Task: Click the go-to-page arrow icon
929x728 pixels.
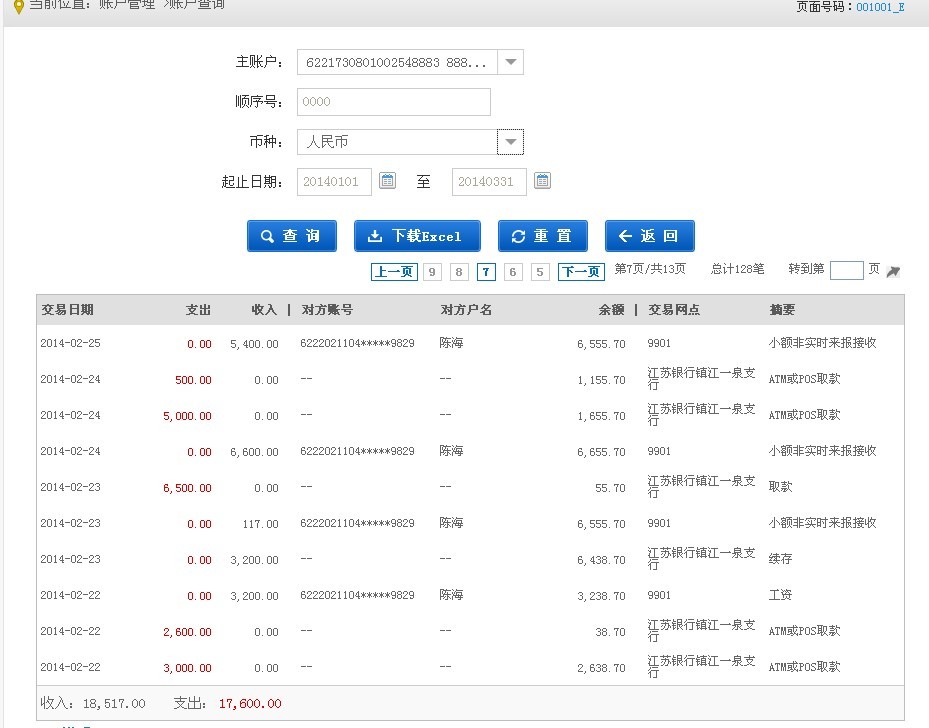Action: click(x=893, y=271)
